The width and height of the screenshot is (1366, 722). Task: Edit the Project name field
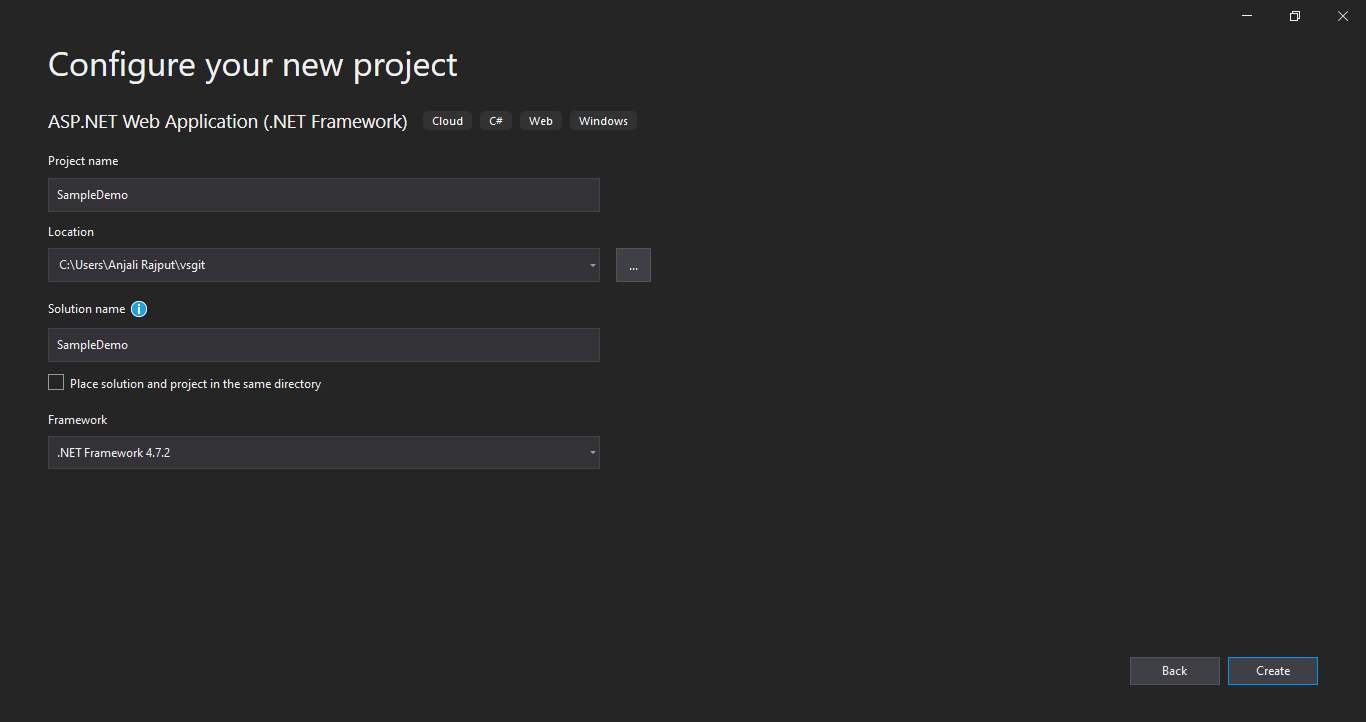[x=324, y=195]
